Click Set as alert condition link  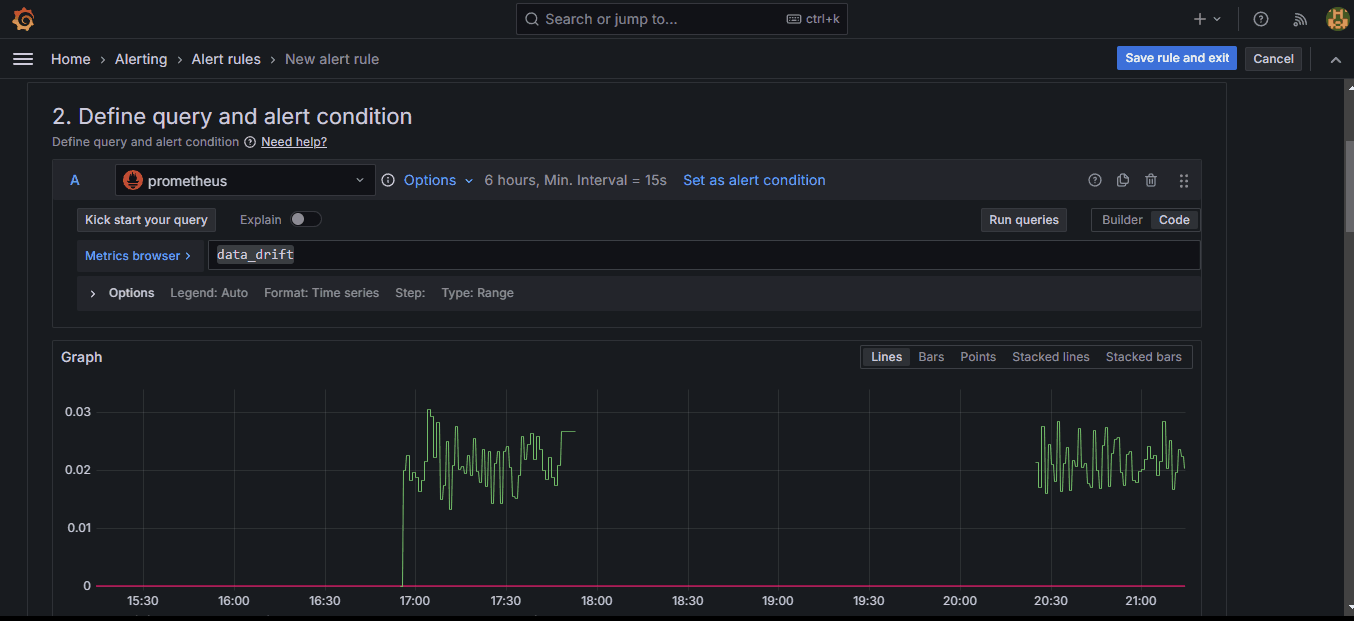coord(754,180)
